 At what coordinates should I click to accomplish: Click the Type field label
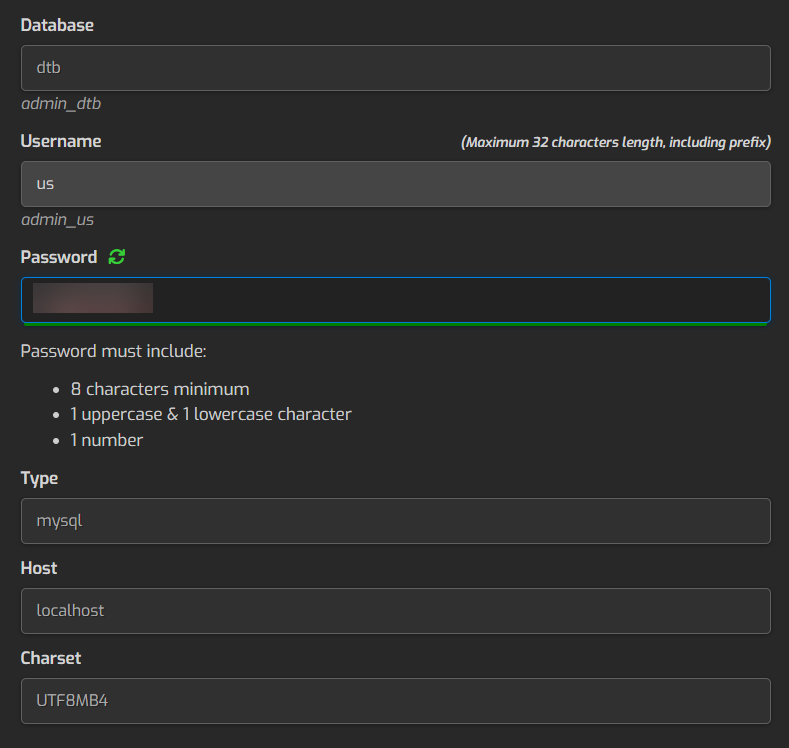(x=39, y=478)
